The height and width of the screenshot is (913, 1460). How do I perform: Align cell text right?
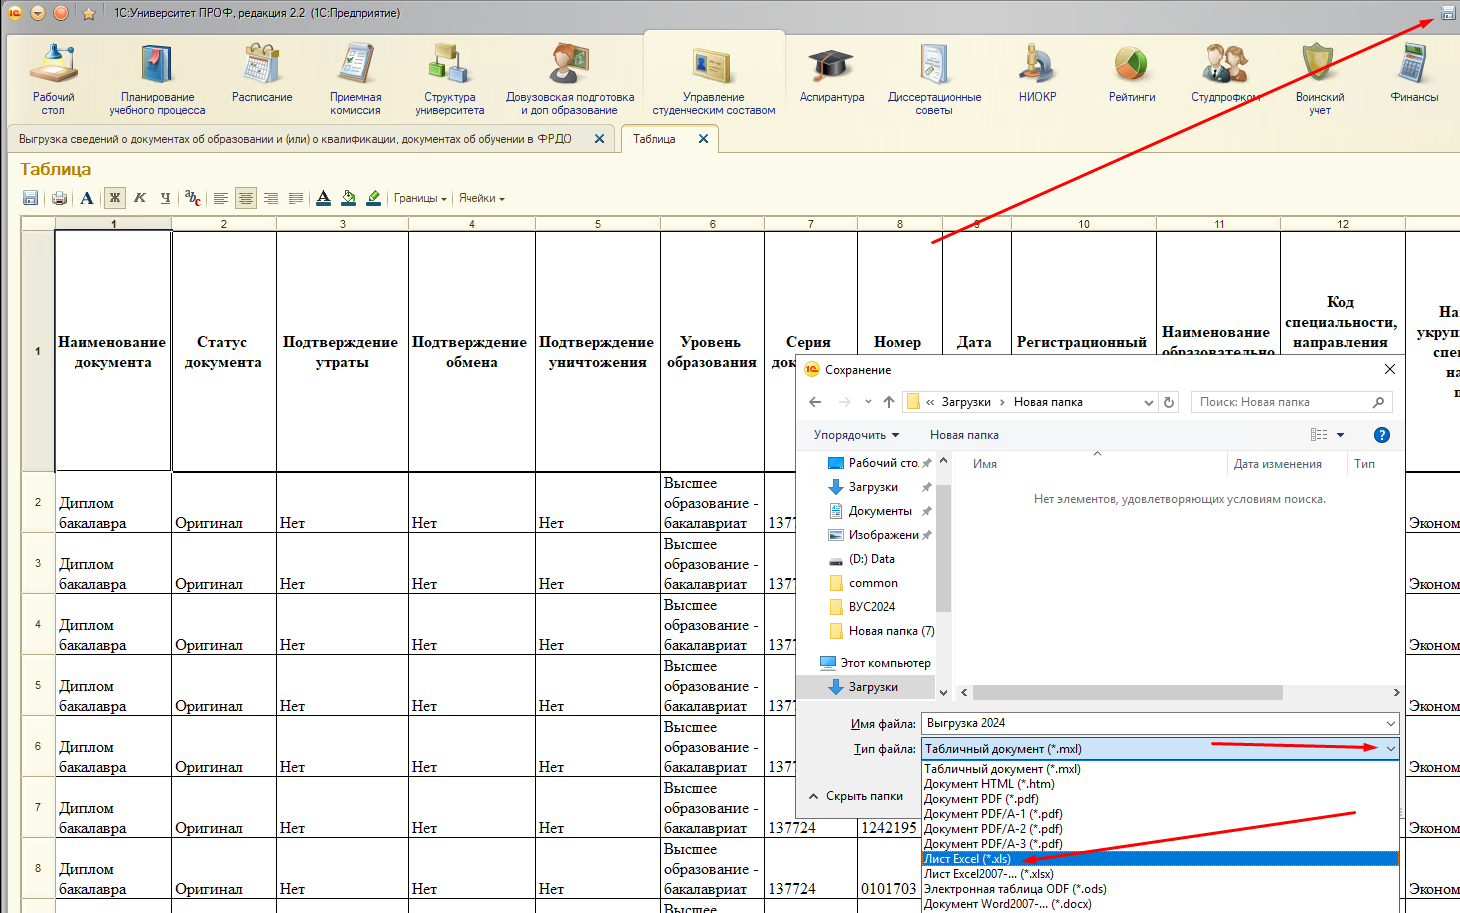click(x=271, y=198)
